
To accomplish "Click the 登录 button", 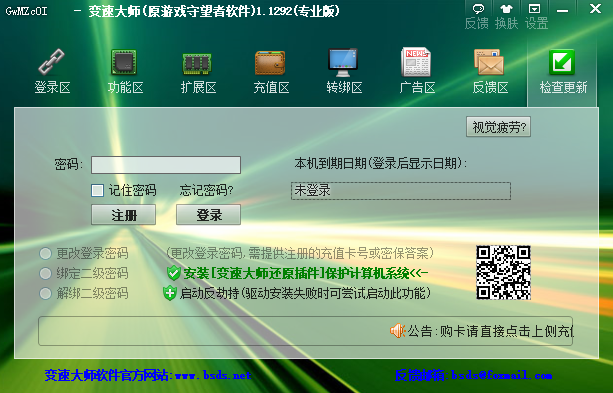I will coord(208,215).
